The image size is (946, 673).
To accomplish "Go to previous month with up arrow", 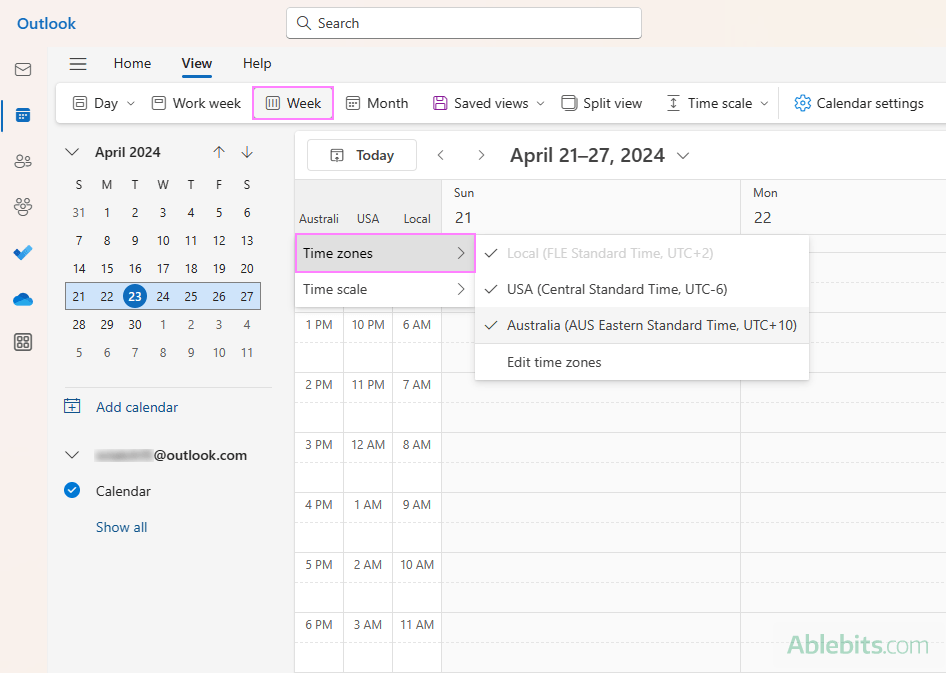I will [219, 152].
